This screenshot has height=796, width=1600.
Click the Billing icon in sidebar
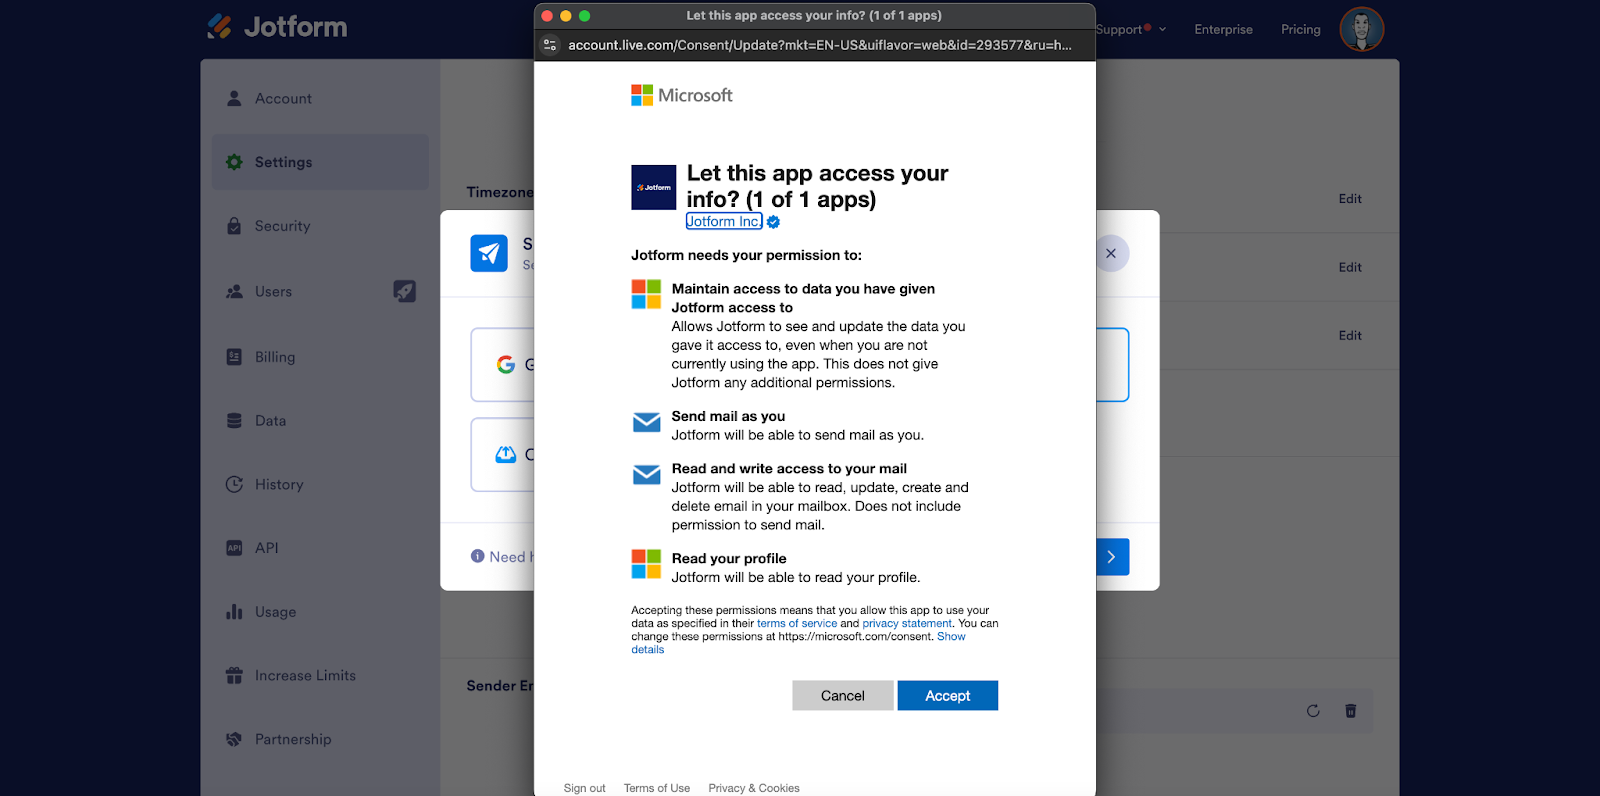(234, 357)
